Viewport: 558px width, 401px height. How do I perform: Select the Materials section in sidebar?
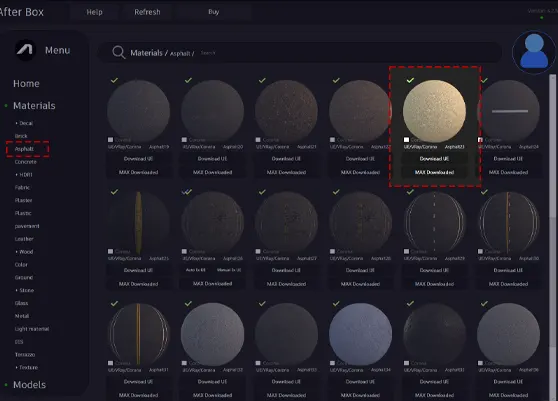[x=34, y=106]
